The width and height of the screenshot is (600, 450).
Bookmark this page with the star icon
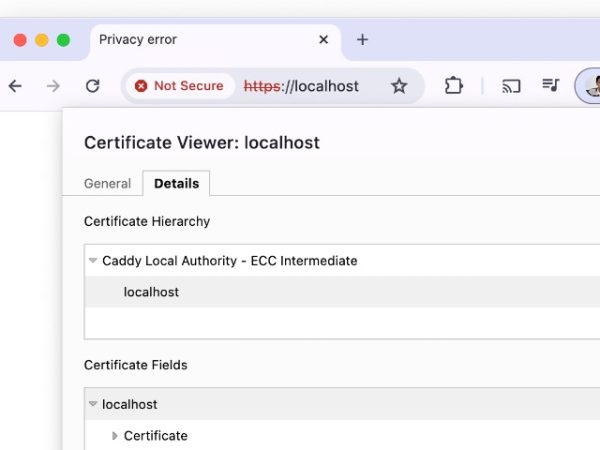(x=399, y=86)
